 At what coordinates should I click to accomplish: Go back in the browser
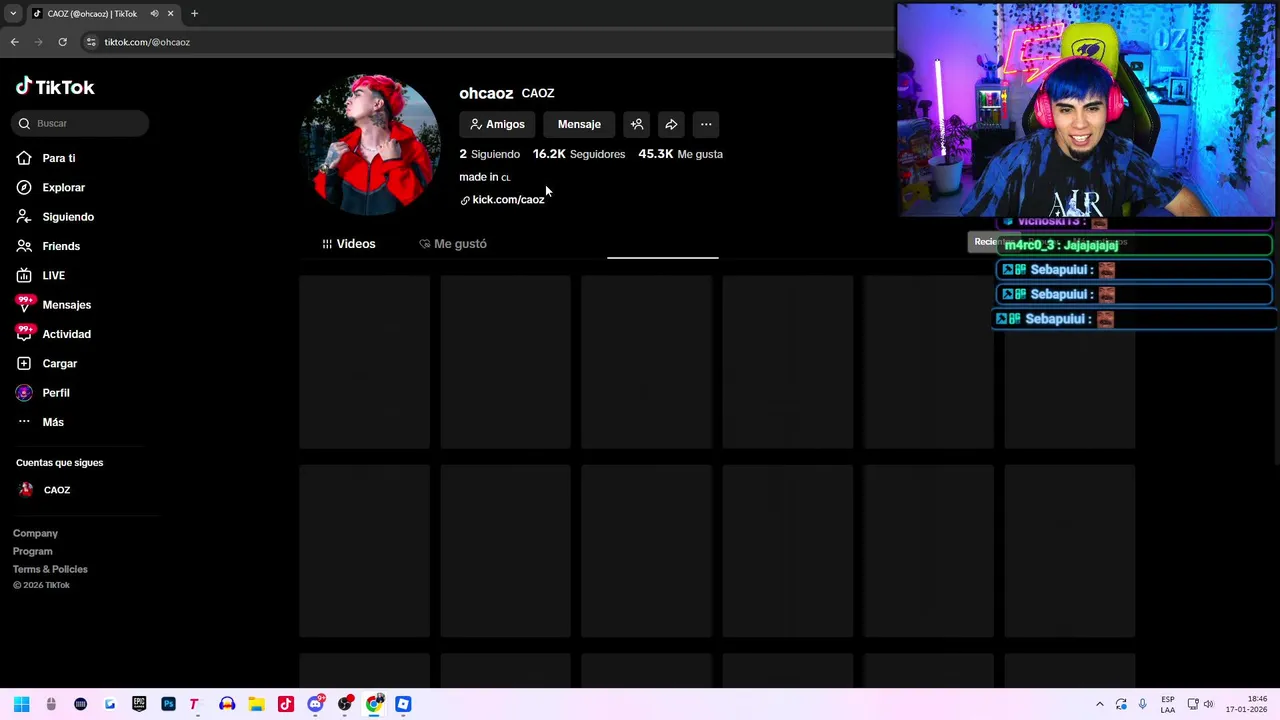[x=15, y=42]
